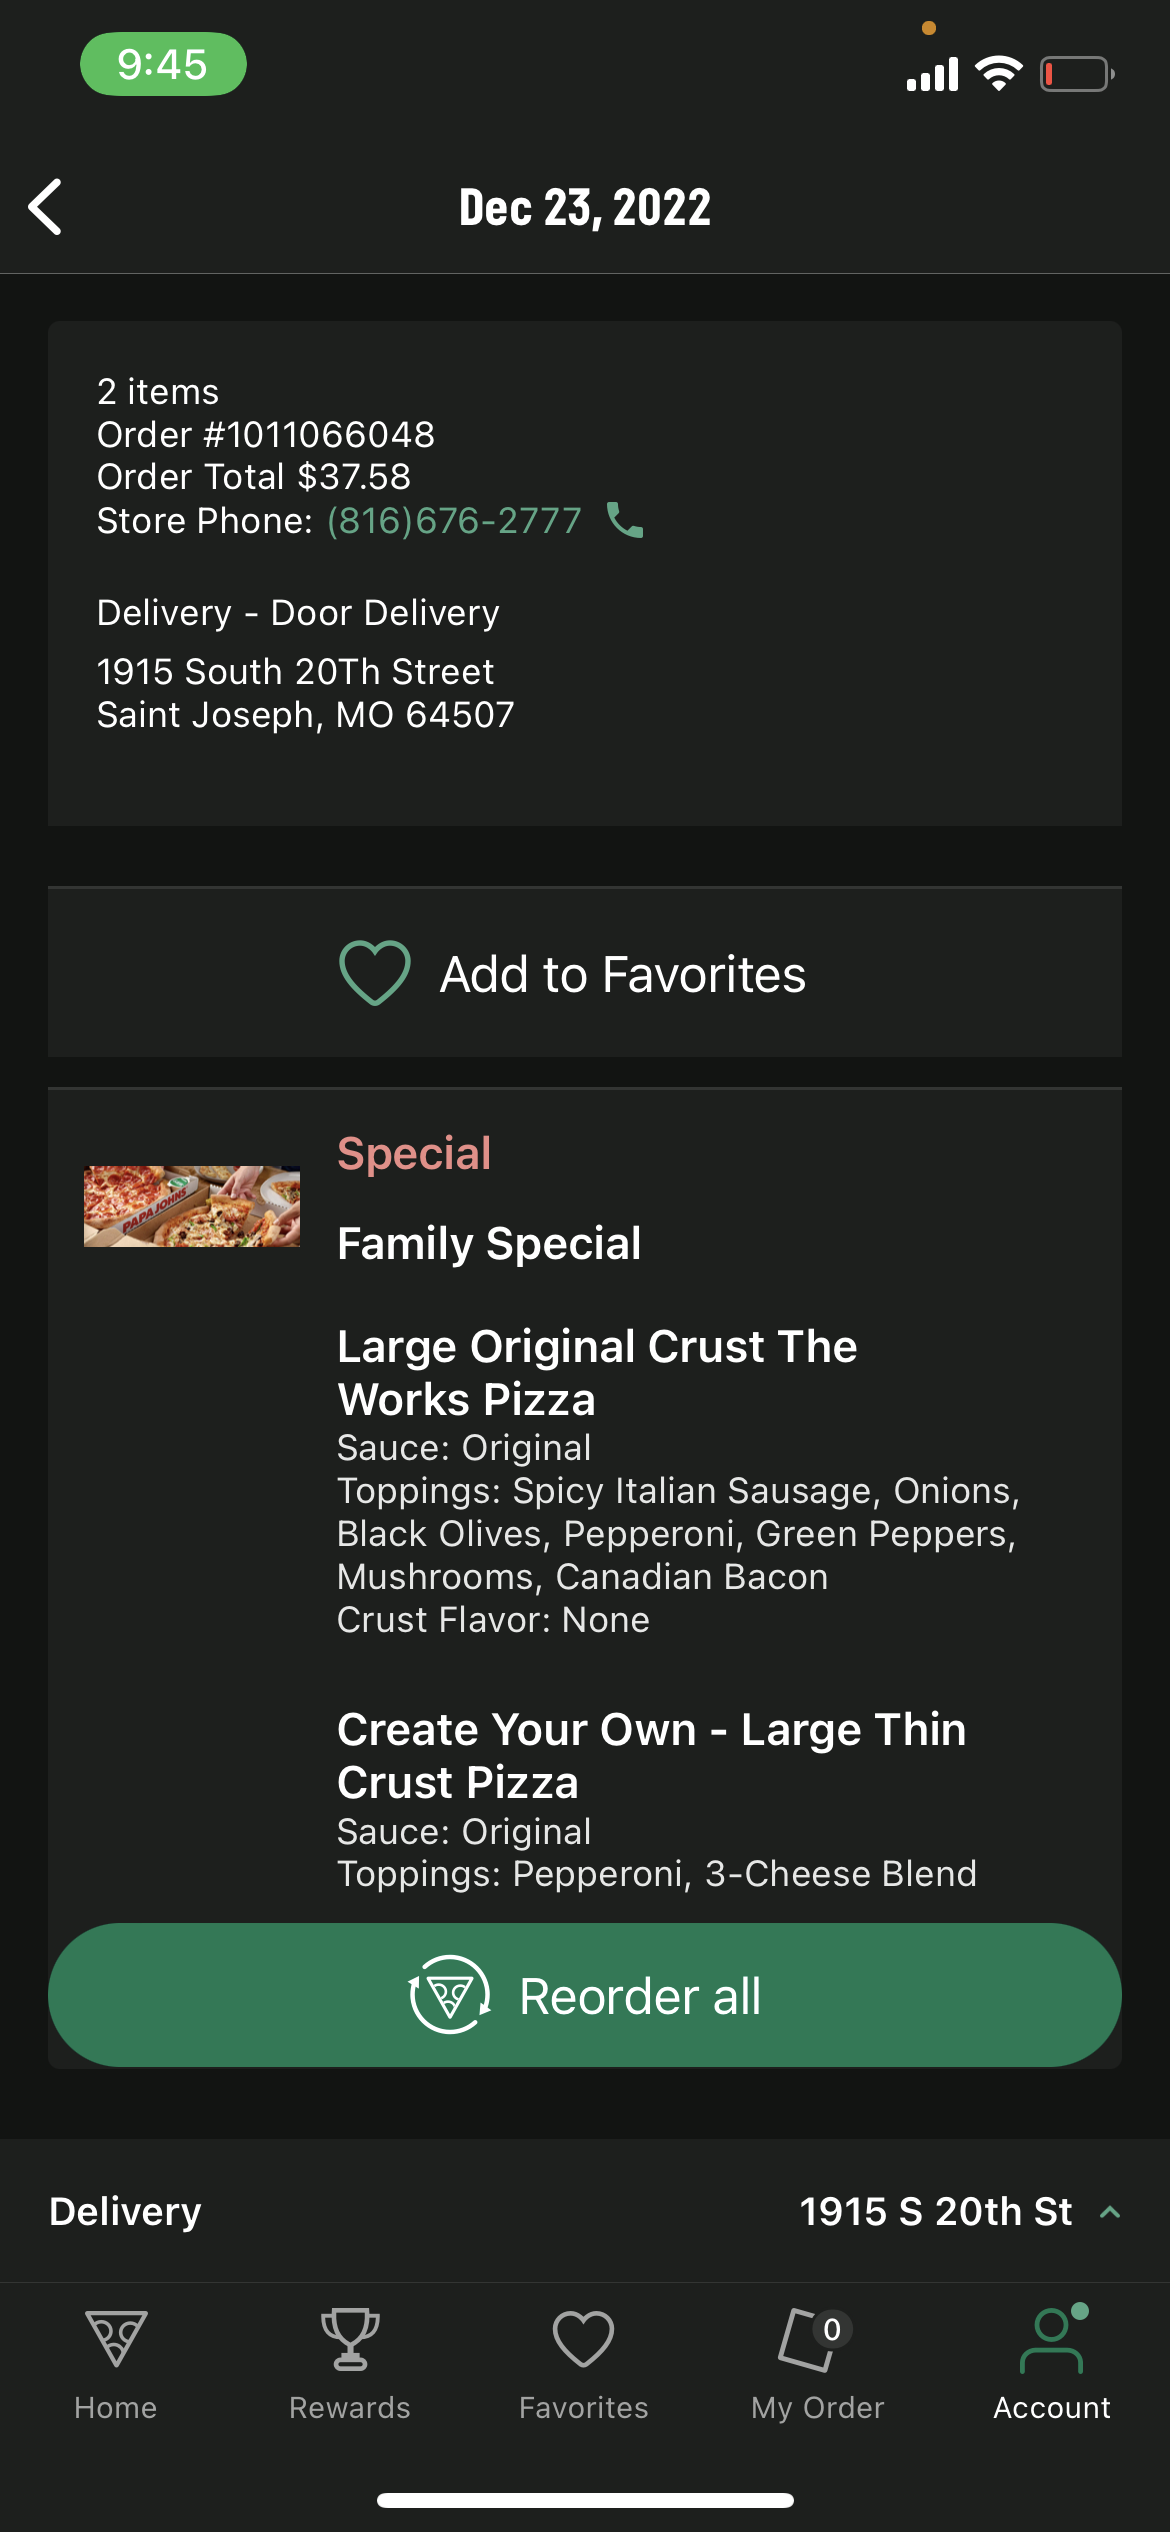Tap the green phone call icon
The height and width of the screenshot is (2532, 1170).
pos(626,520)
